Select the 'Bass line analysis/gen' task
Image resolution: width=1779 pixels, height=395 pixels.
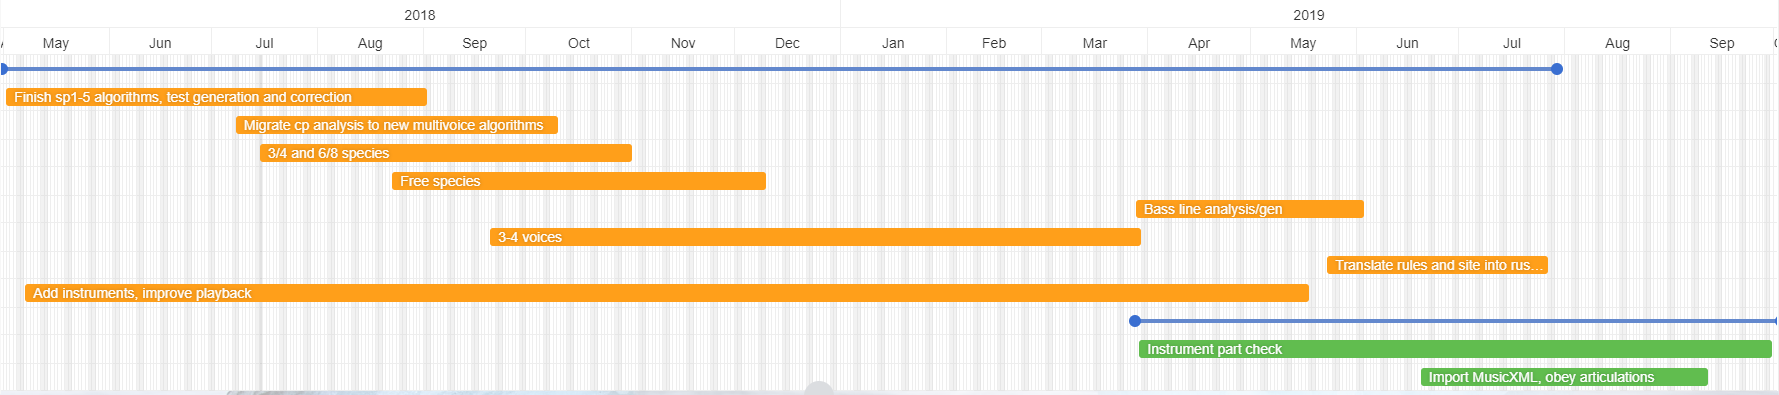pyautogui.click(x=1250, y=209)
